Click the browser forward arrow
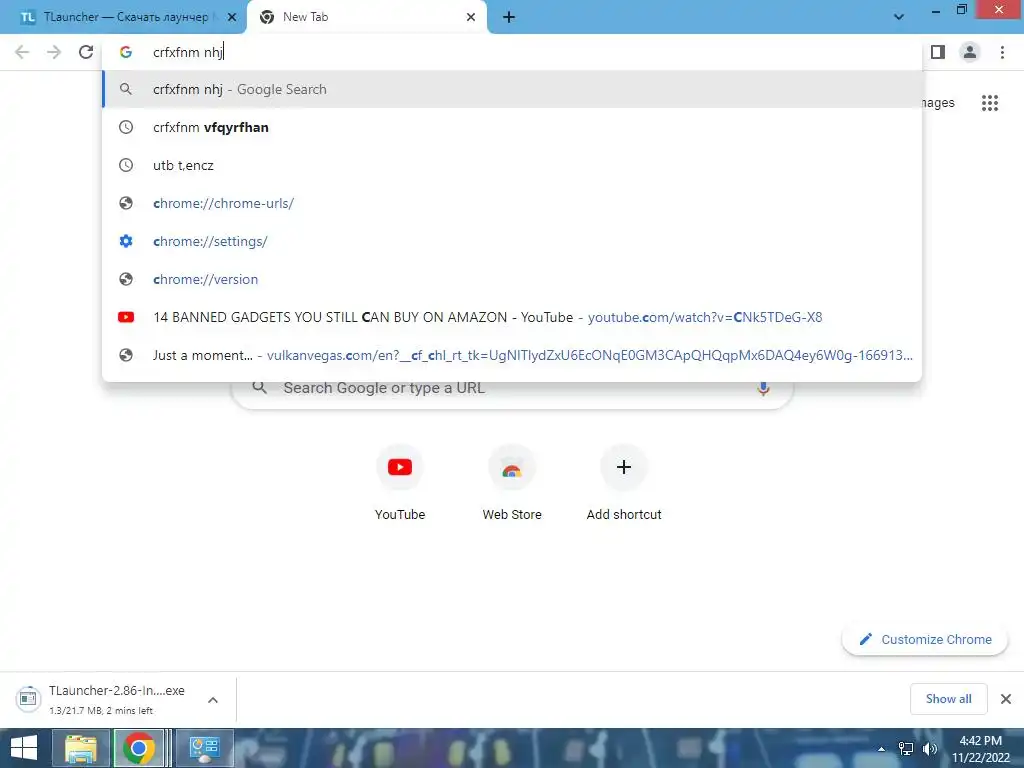The height and width of the screenshot is (768, 1024). [54, 52]
